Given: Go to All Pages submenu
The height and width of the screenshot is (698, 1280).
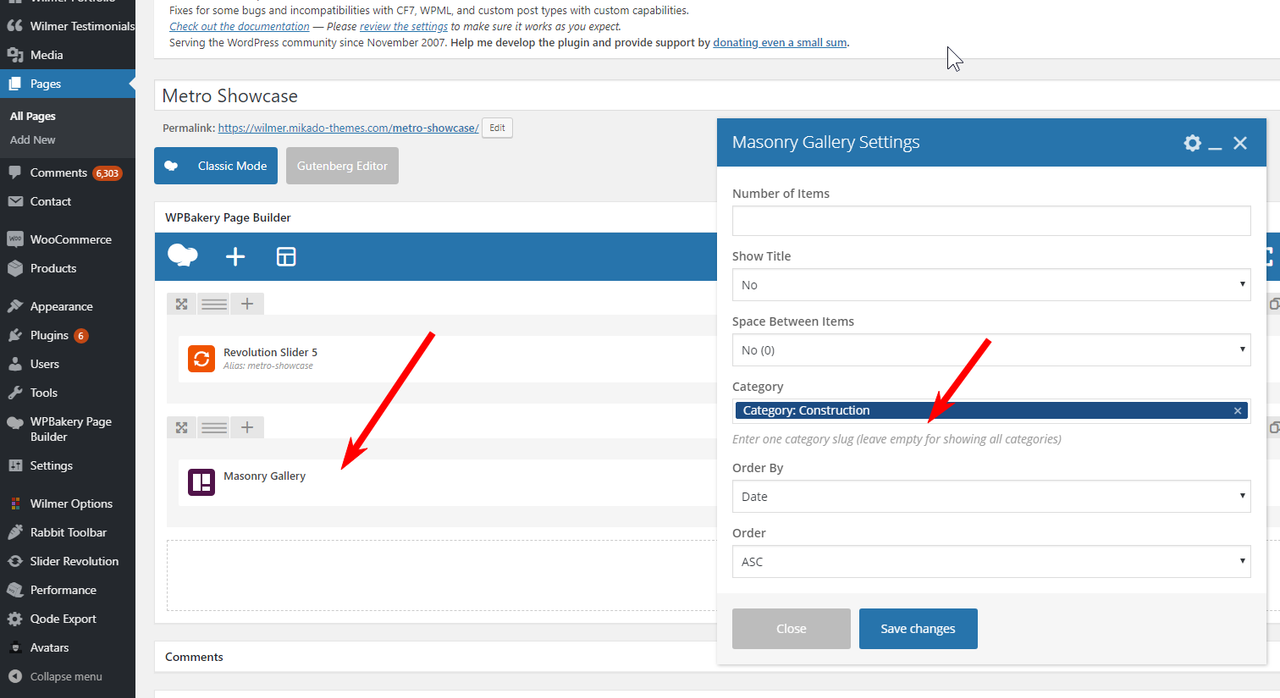Looking at the screenshot, I should tap(33, 116).
